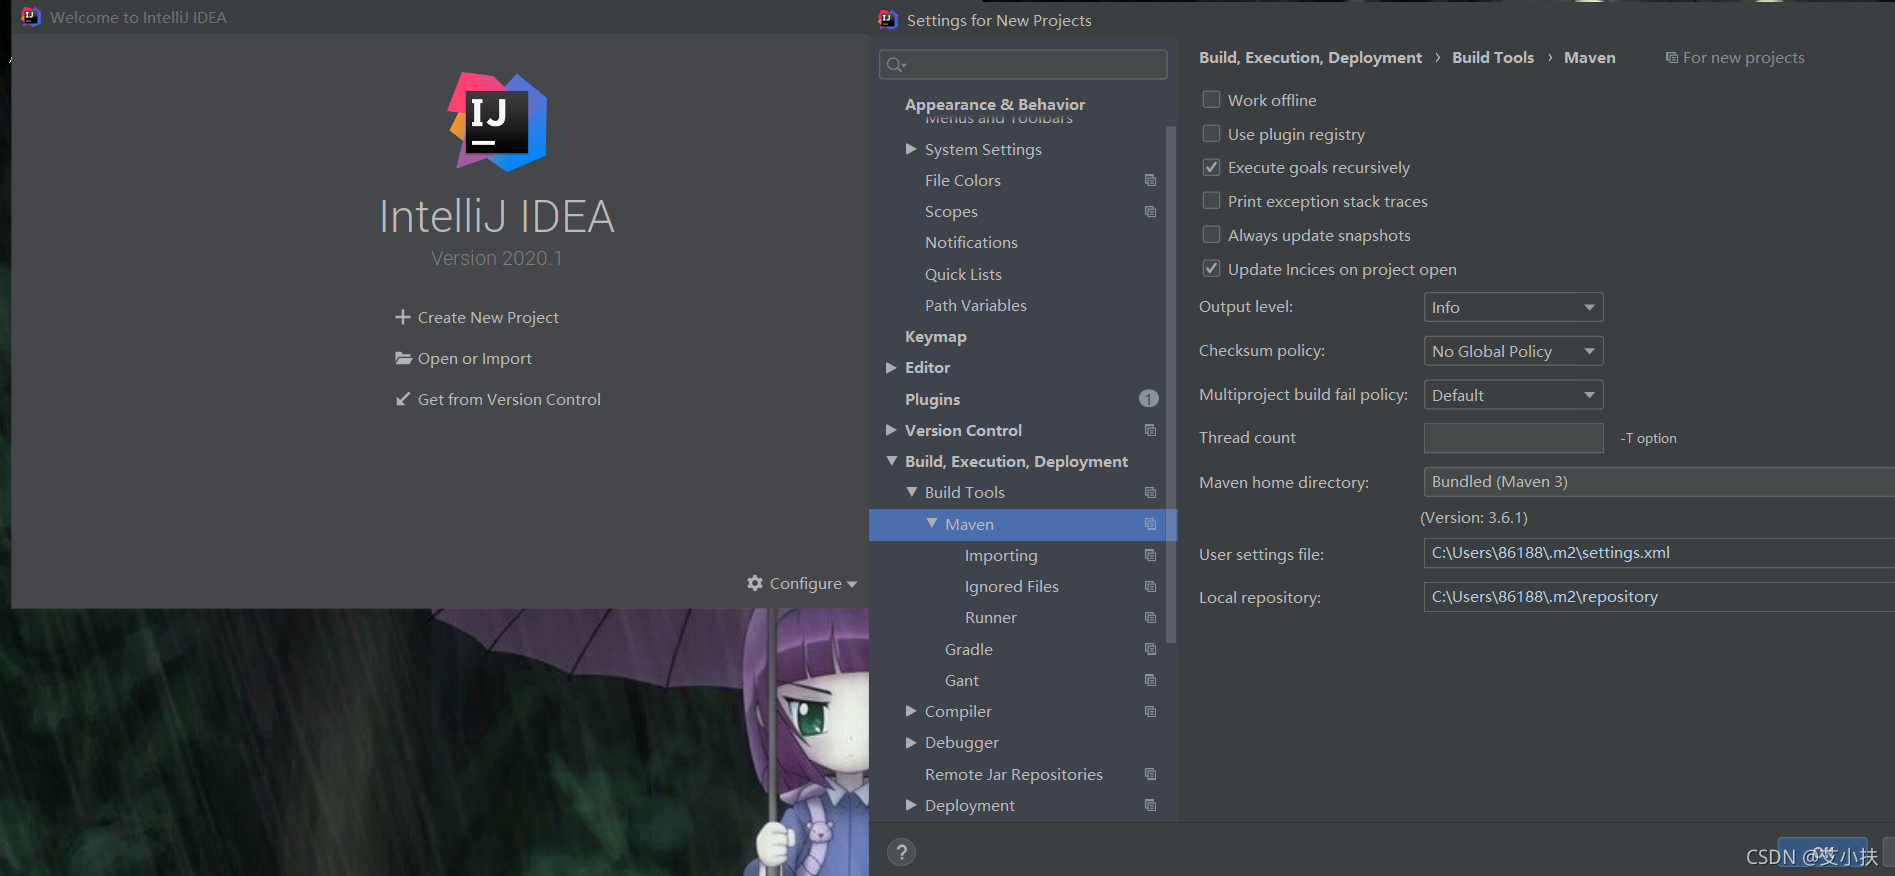
Task: Click the project-level icon next to Gradle
Action: pos(1150,649)
